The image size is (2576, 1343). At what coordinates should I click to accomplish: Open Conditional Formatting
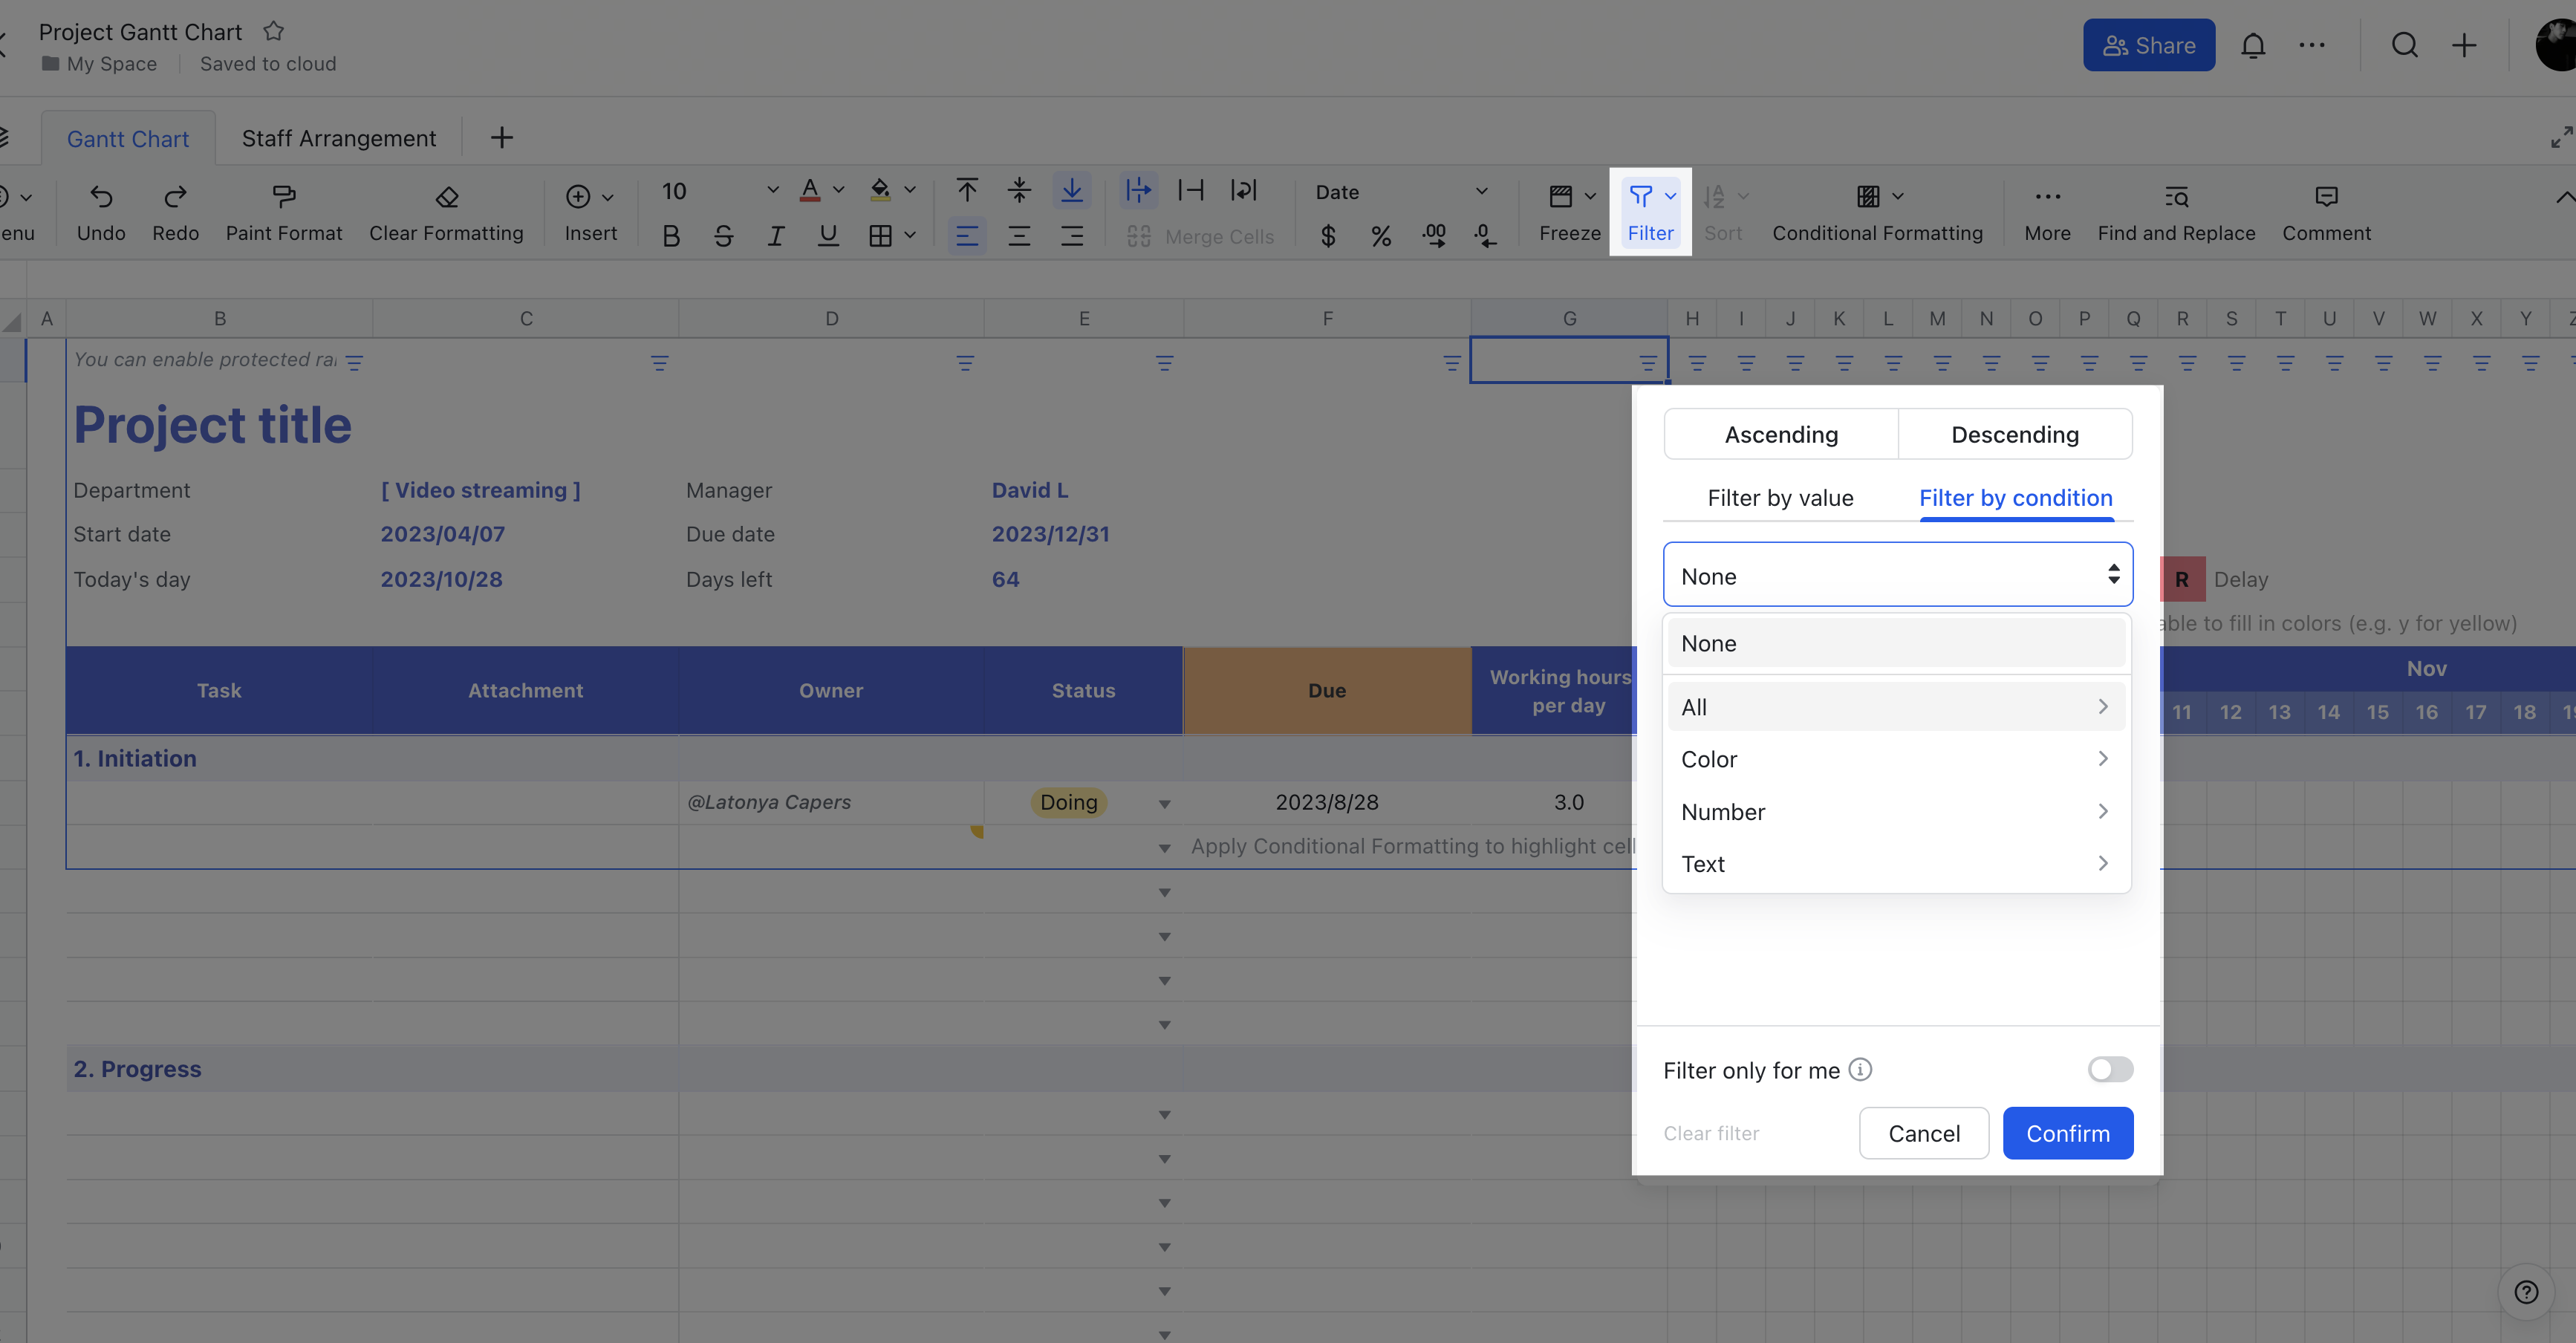pyautogui.click(x=1878, y=210)
